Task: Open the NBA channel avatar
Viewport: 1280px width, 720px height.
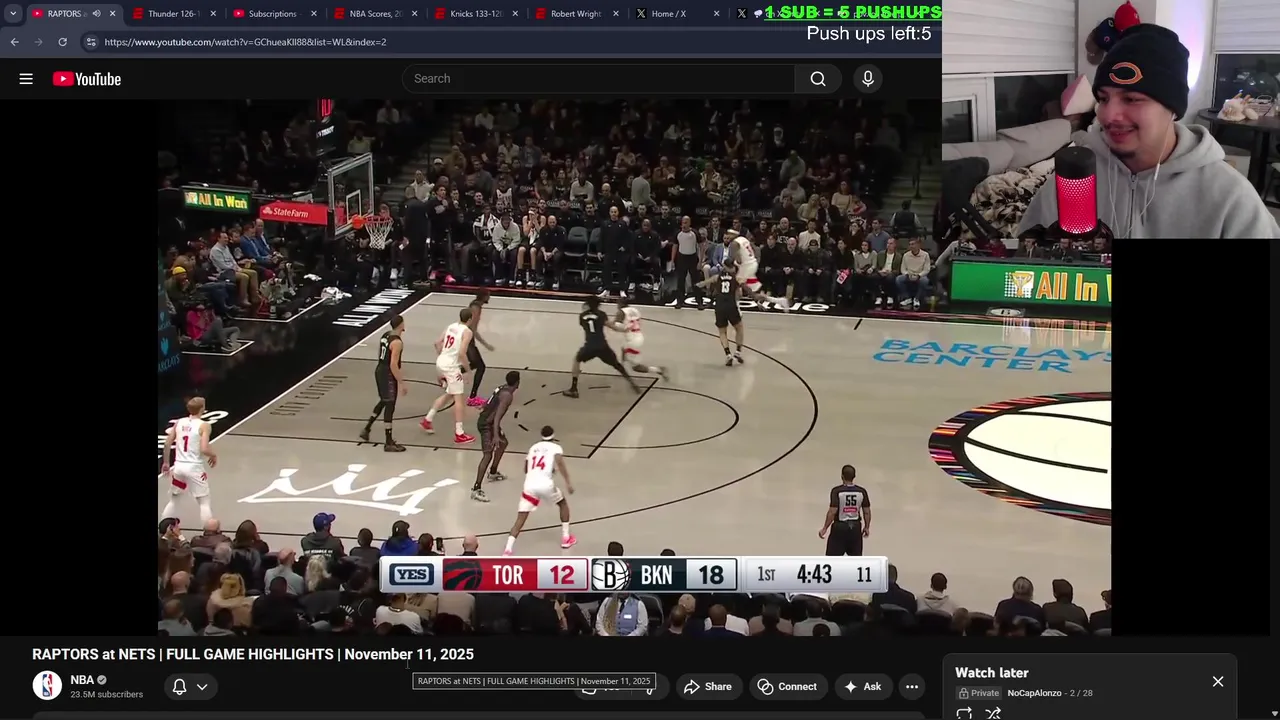Action: 47,685
